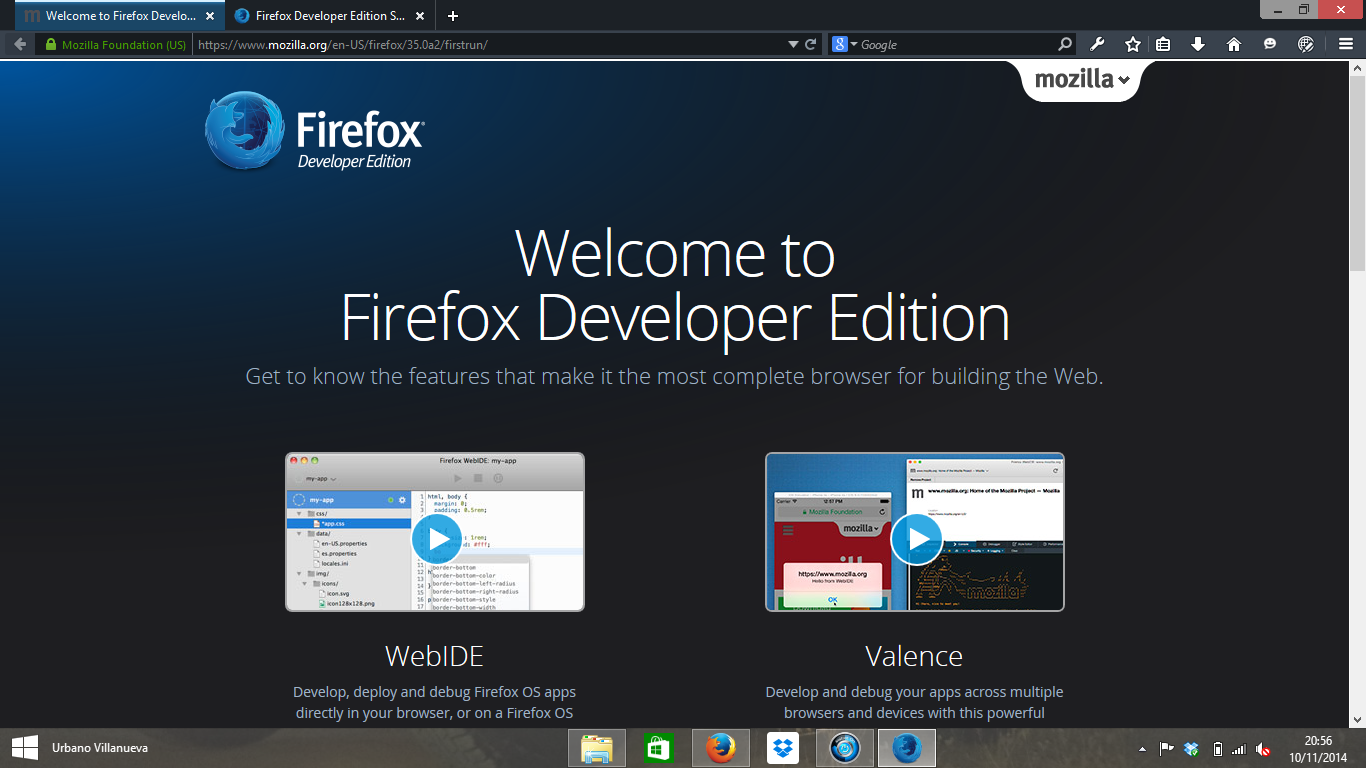Click the address bar URL field
This screenshot has width=1366, height=768.
click(x=490, y=44)
